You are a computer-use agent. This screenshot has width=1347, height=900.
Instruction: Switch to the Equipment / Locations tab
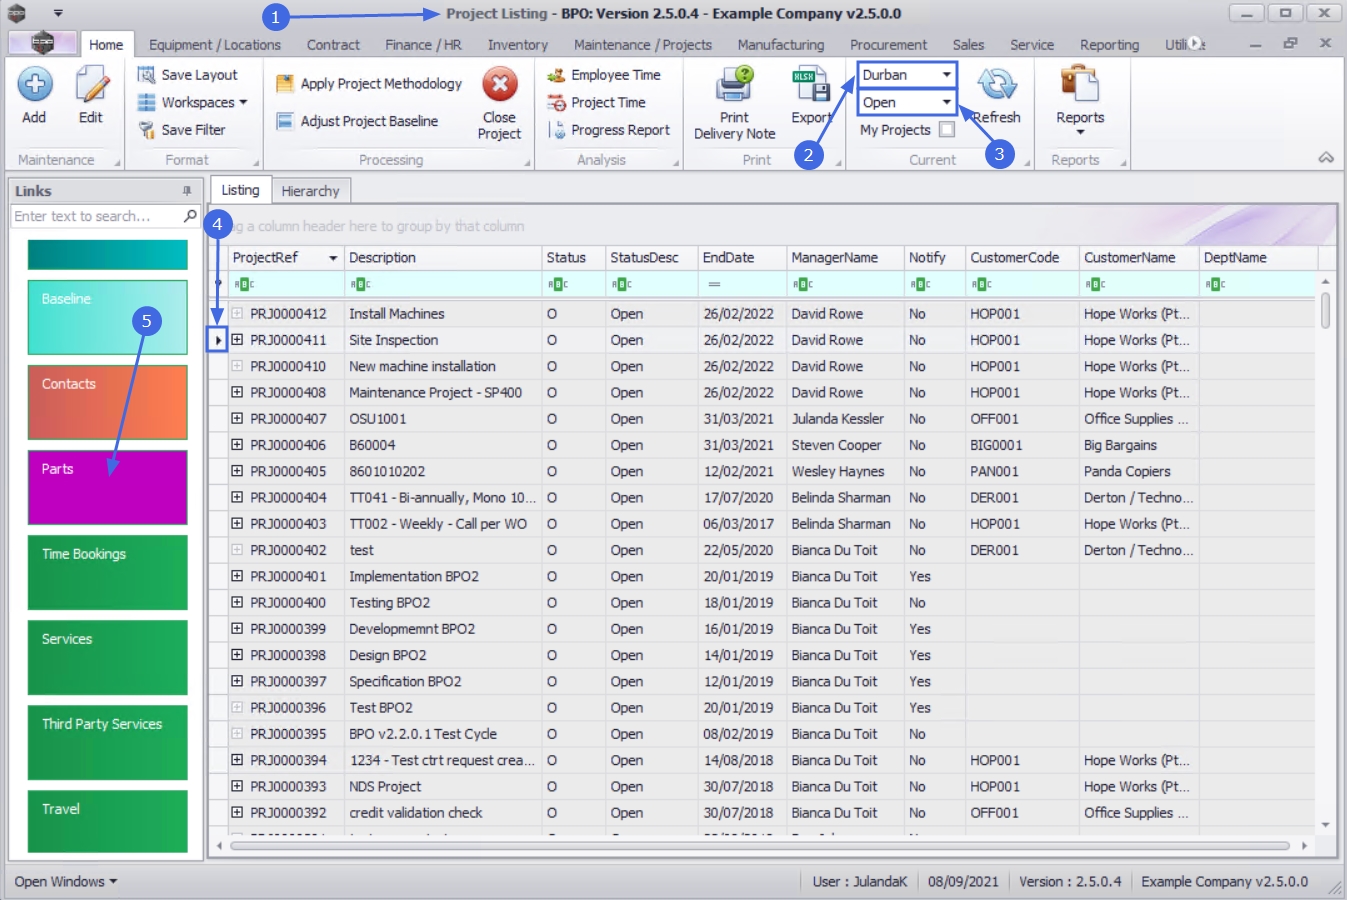pyautogui.click(x=215, y=45)
